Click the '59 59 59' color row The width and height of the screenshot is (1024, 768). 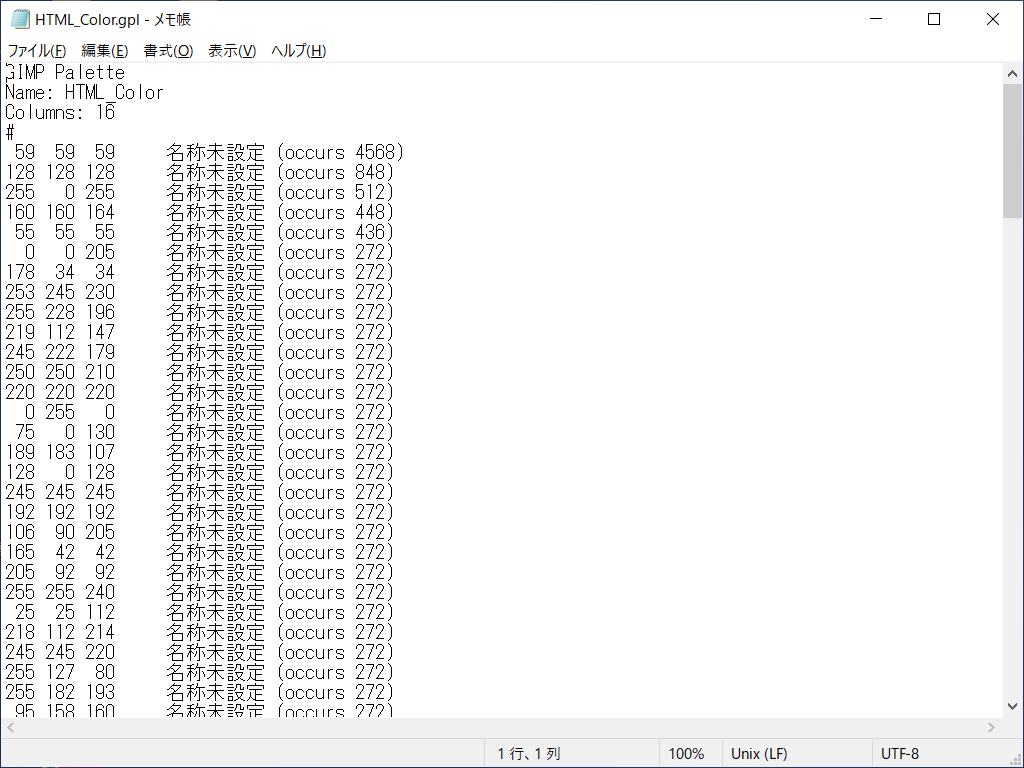click(204, 153)
